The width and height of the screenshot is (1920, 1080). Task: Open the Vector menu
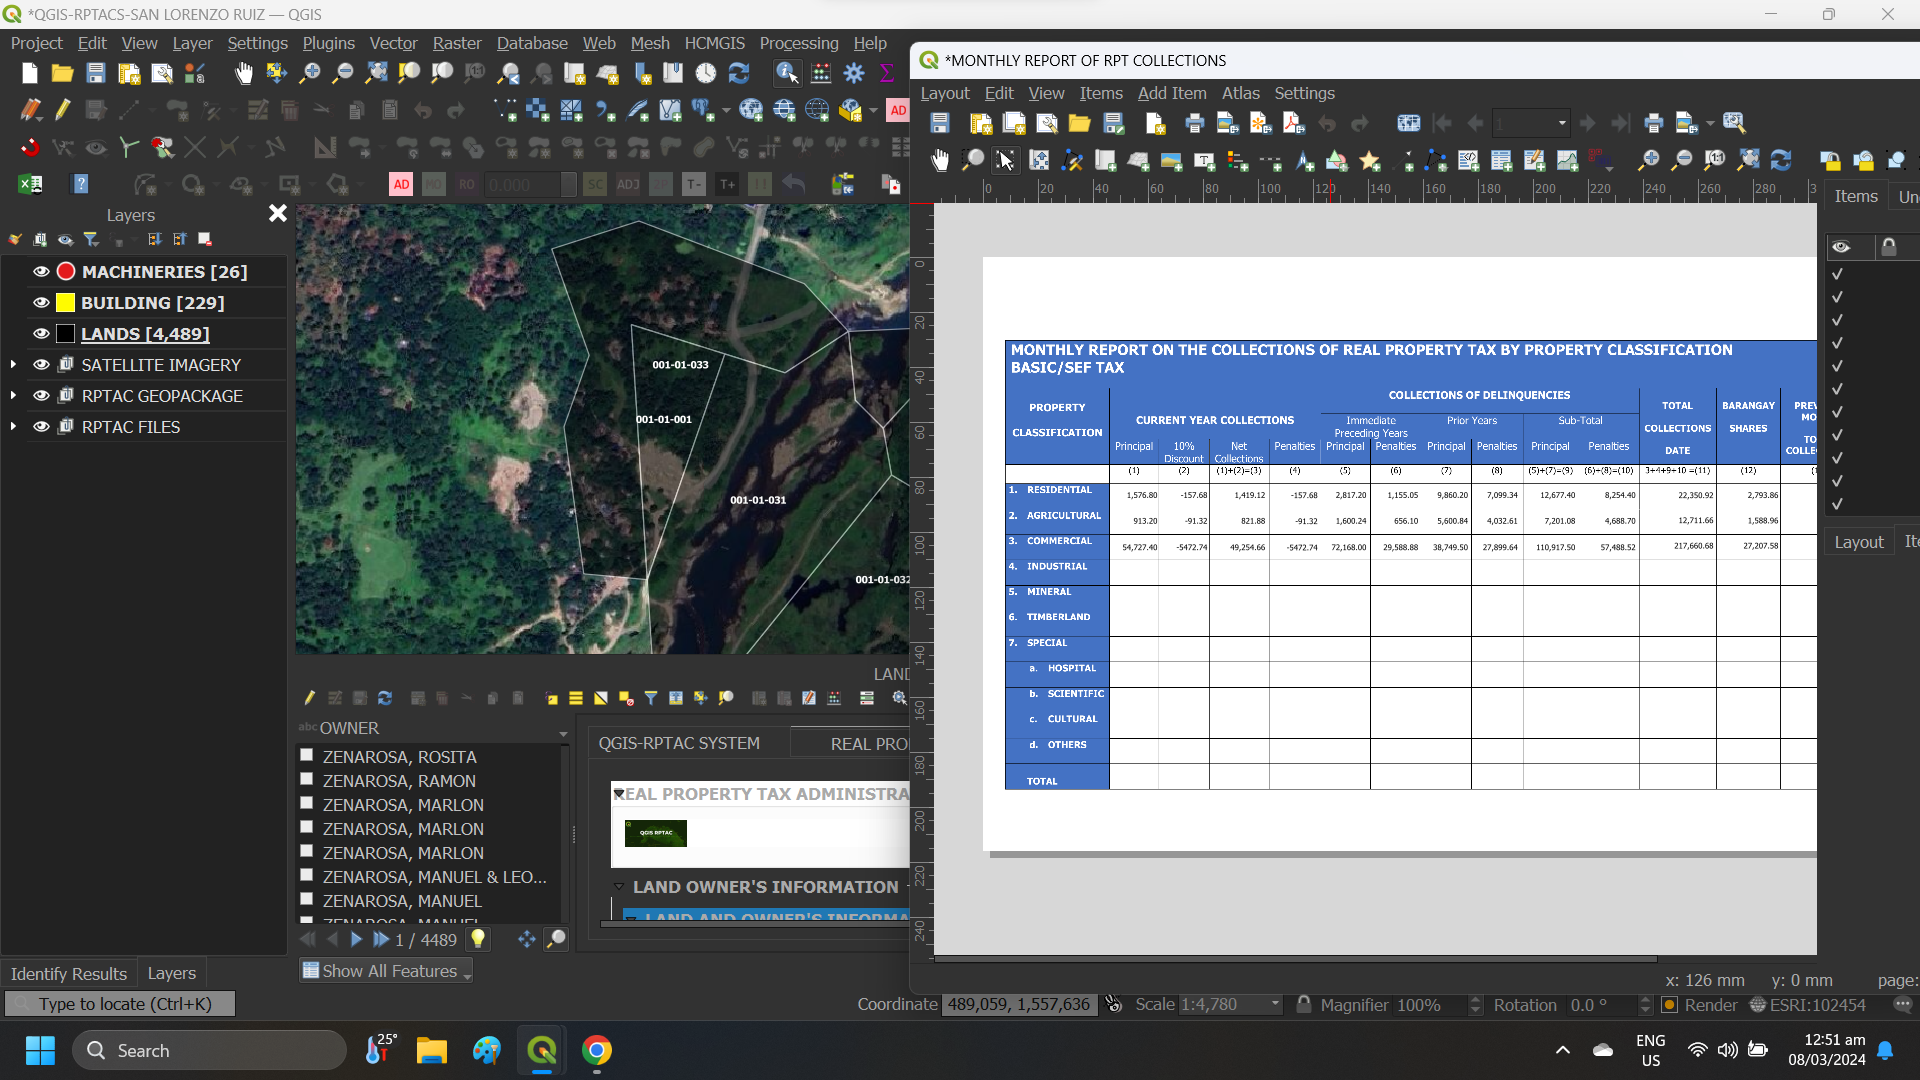(x=393, y=43)
